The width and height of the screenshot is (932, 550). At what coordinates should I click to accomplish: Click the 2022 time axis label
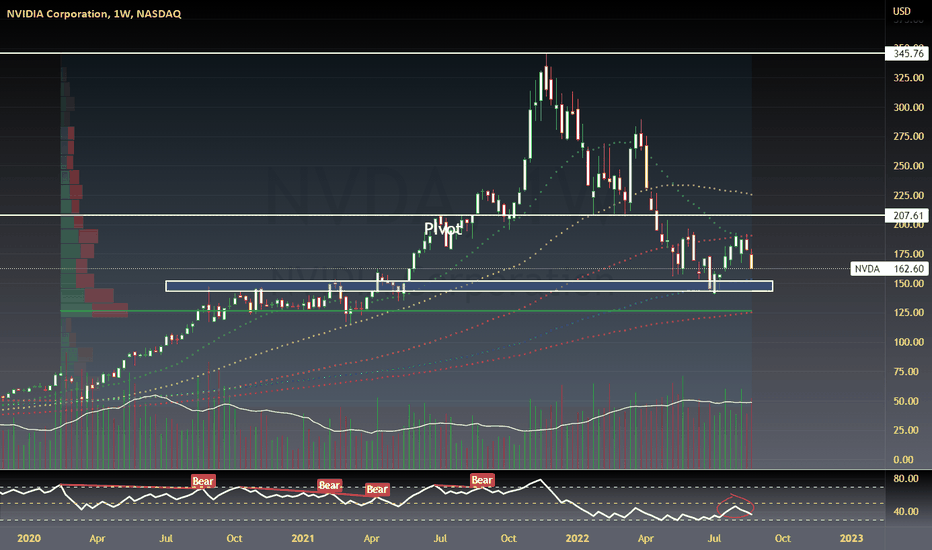point(577,538)
